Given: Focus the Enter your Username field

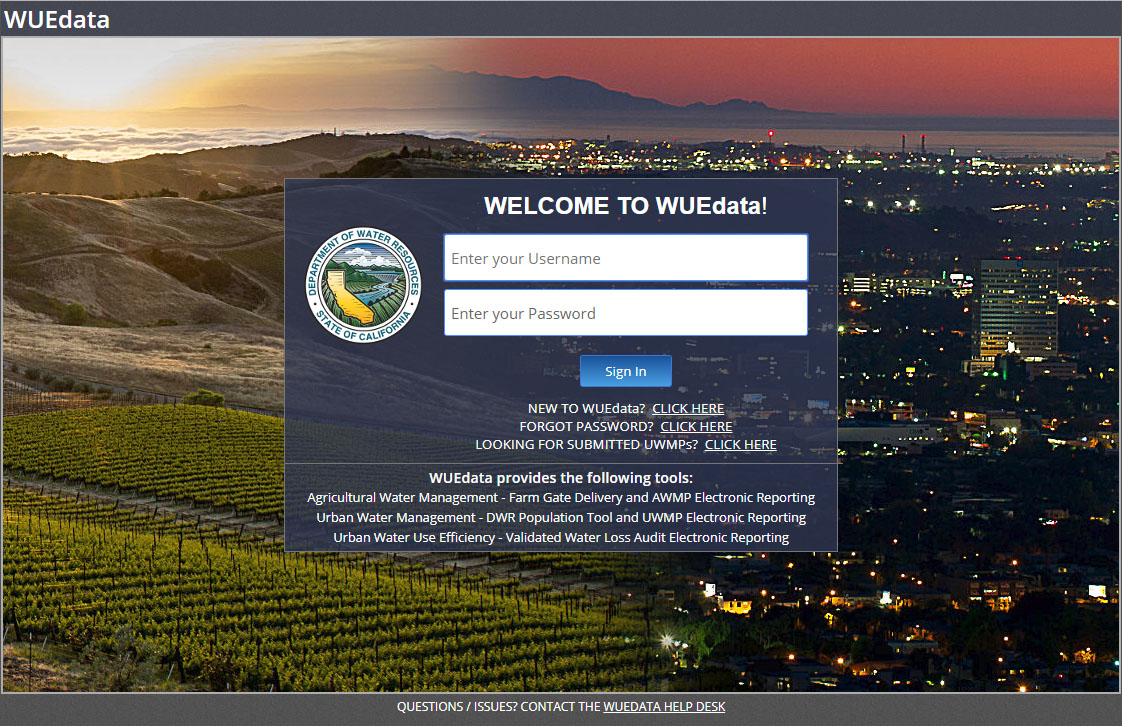Looking at the screenshot, I should [625, 258].
